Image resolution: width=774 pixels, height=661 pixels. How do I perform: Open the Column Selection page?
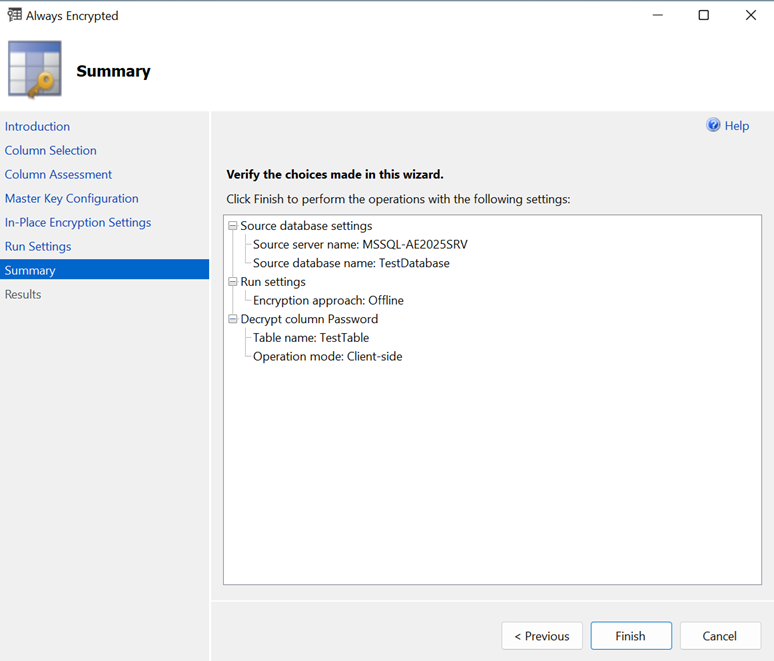click(x=51, y=151)
